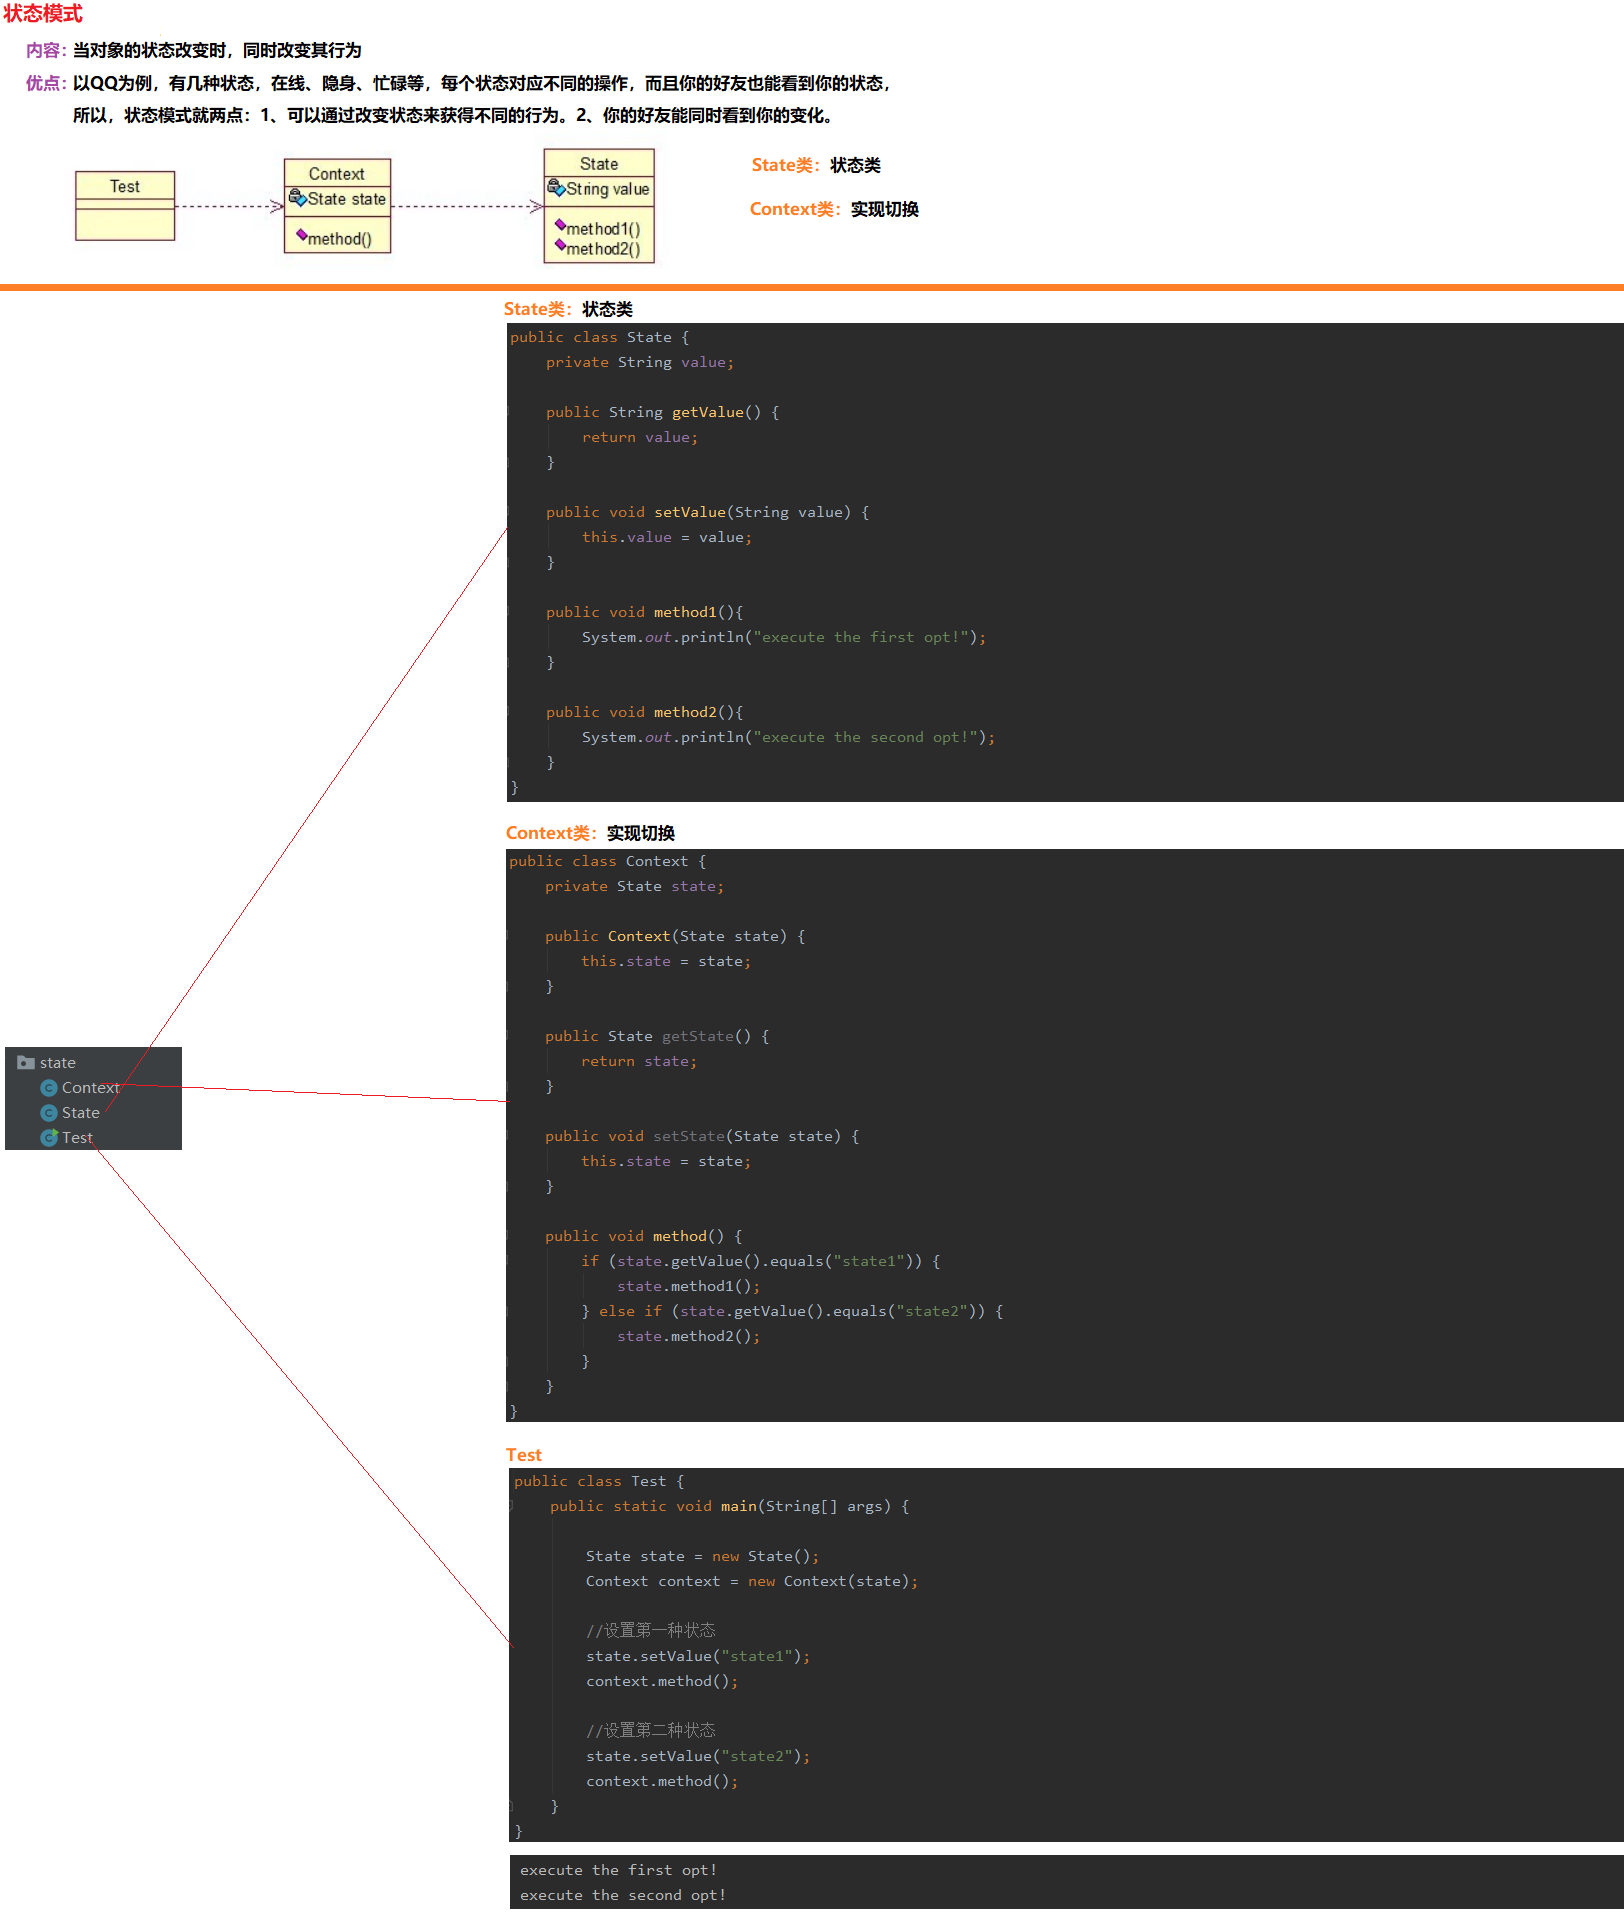The width and height of the screenshot is (1624, 1912).
Task: Open the Test file label in project tree
Action: [x=77, y=1137]
